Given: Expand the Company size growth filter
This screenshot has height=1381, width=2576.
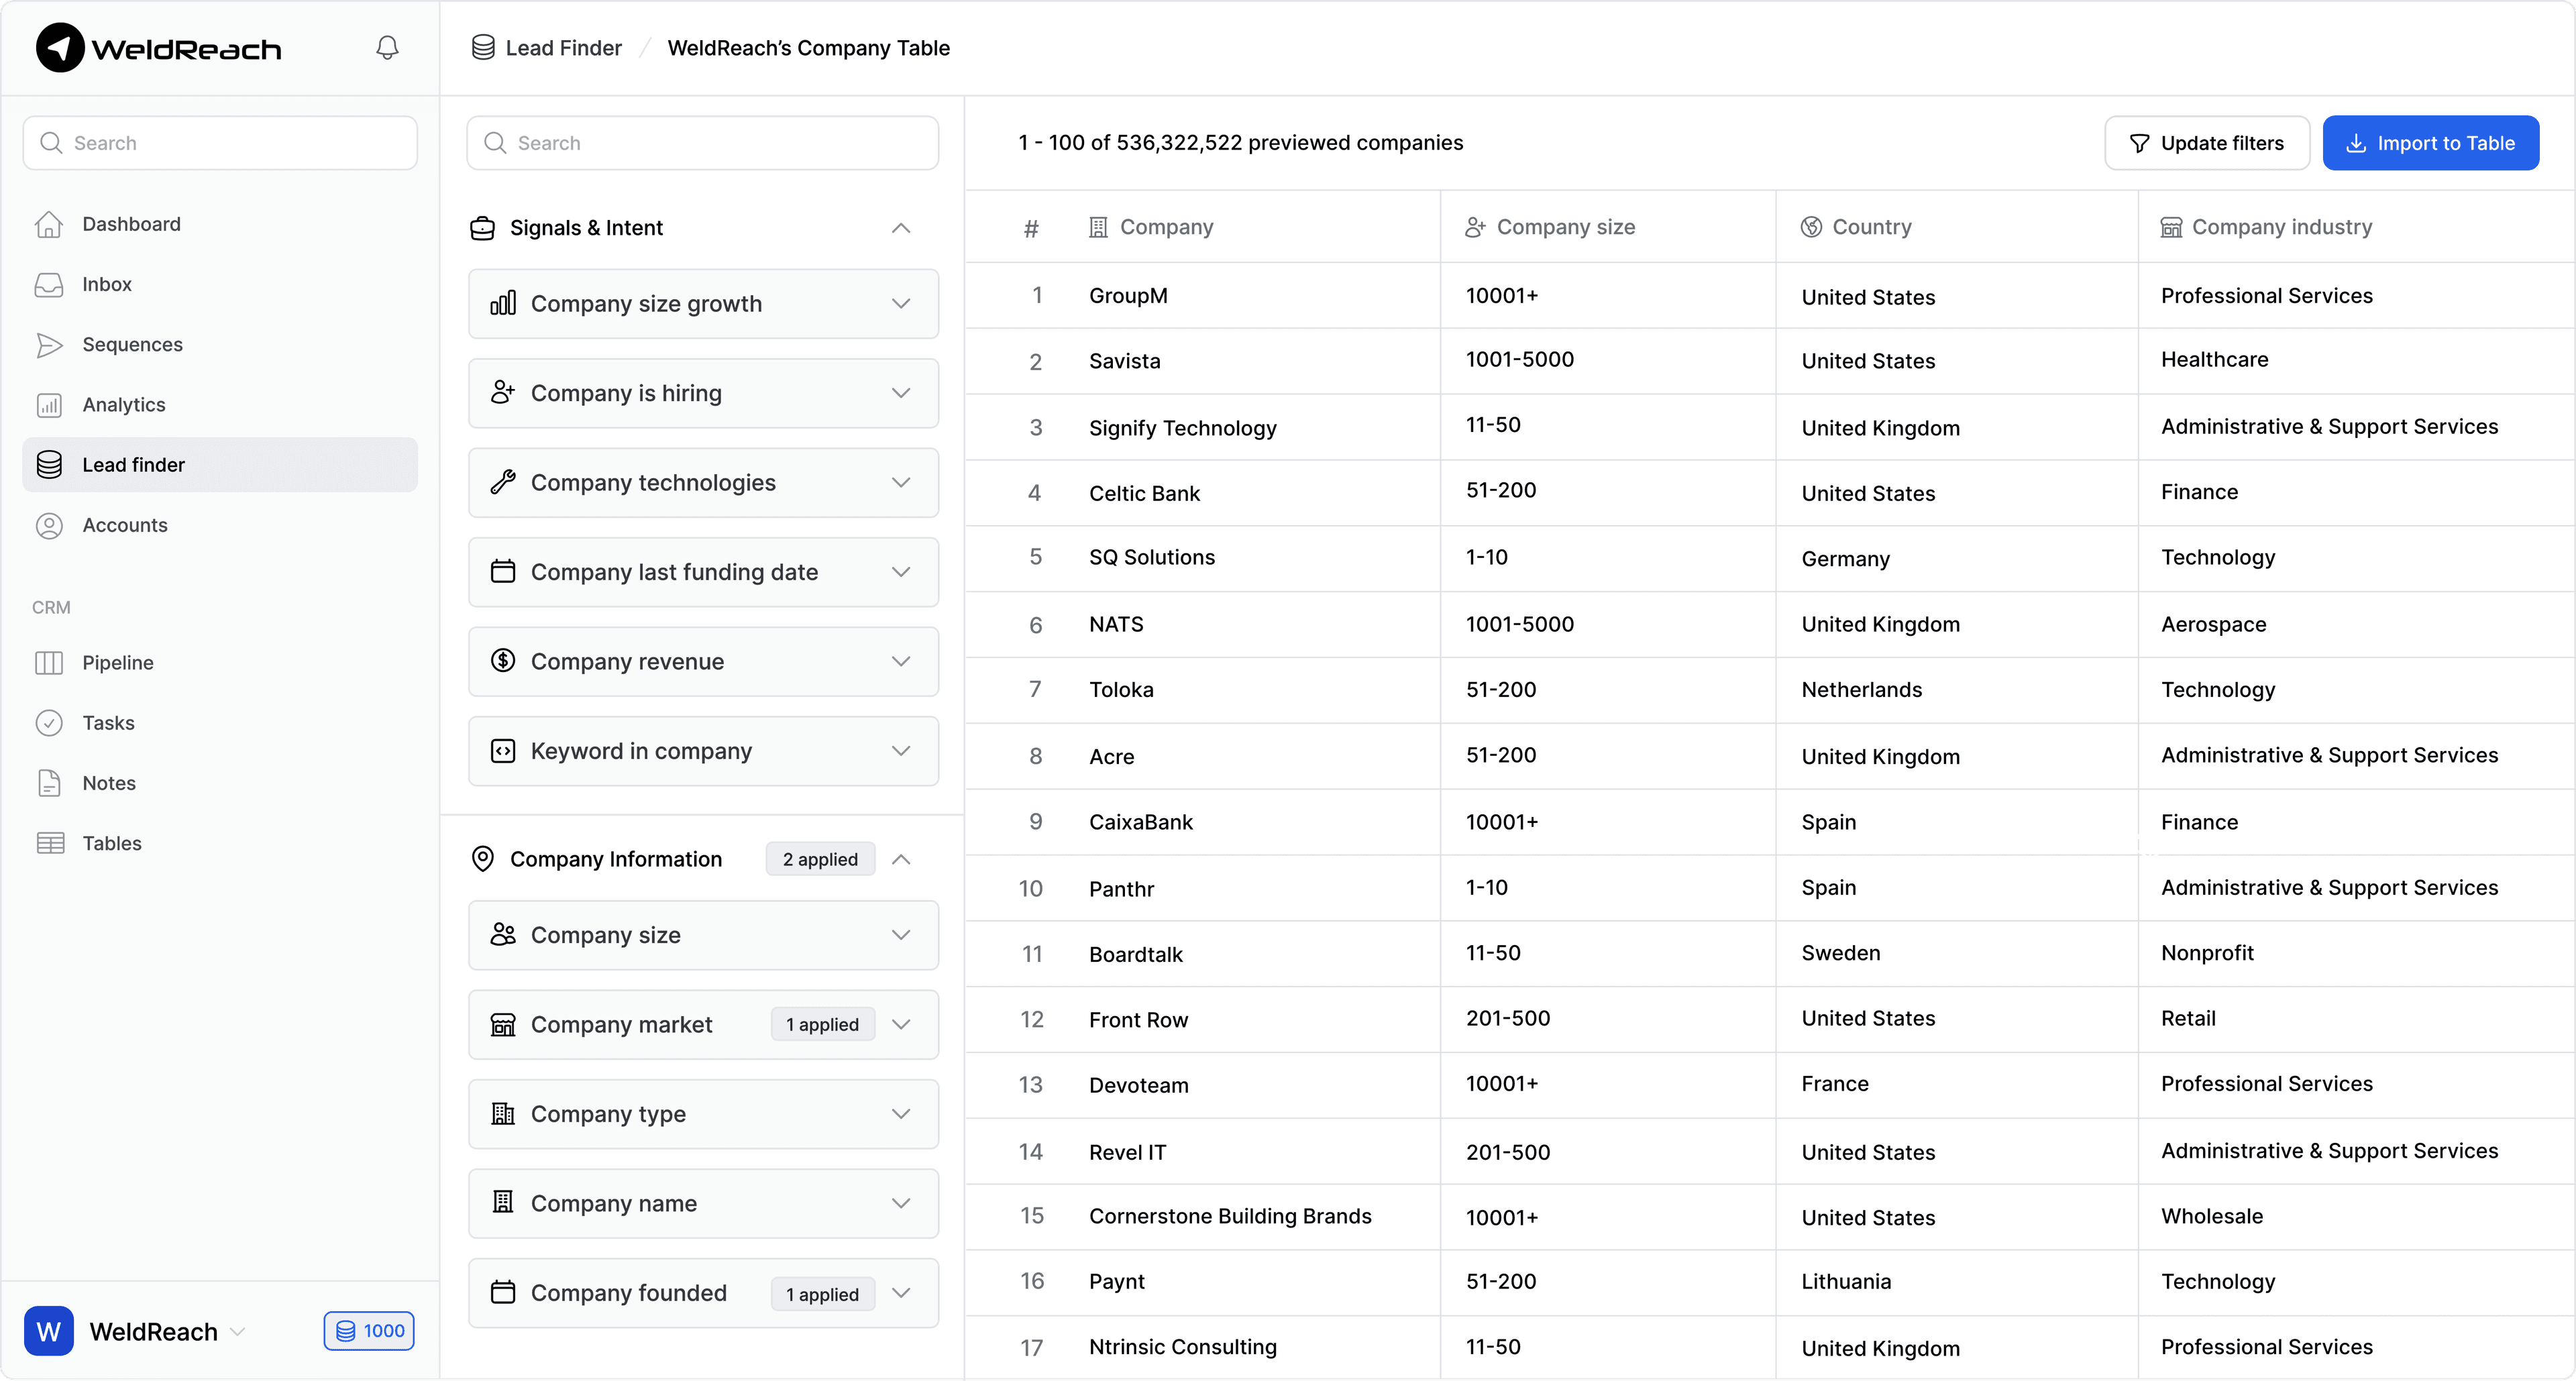Looking at the screenshot, I should tap(901, 303).
